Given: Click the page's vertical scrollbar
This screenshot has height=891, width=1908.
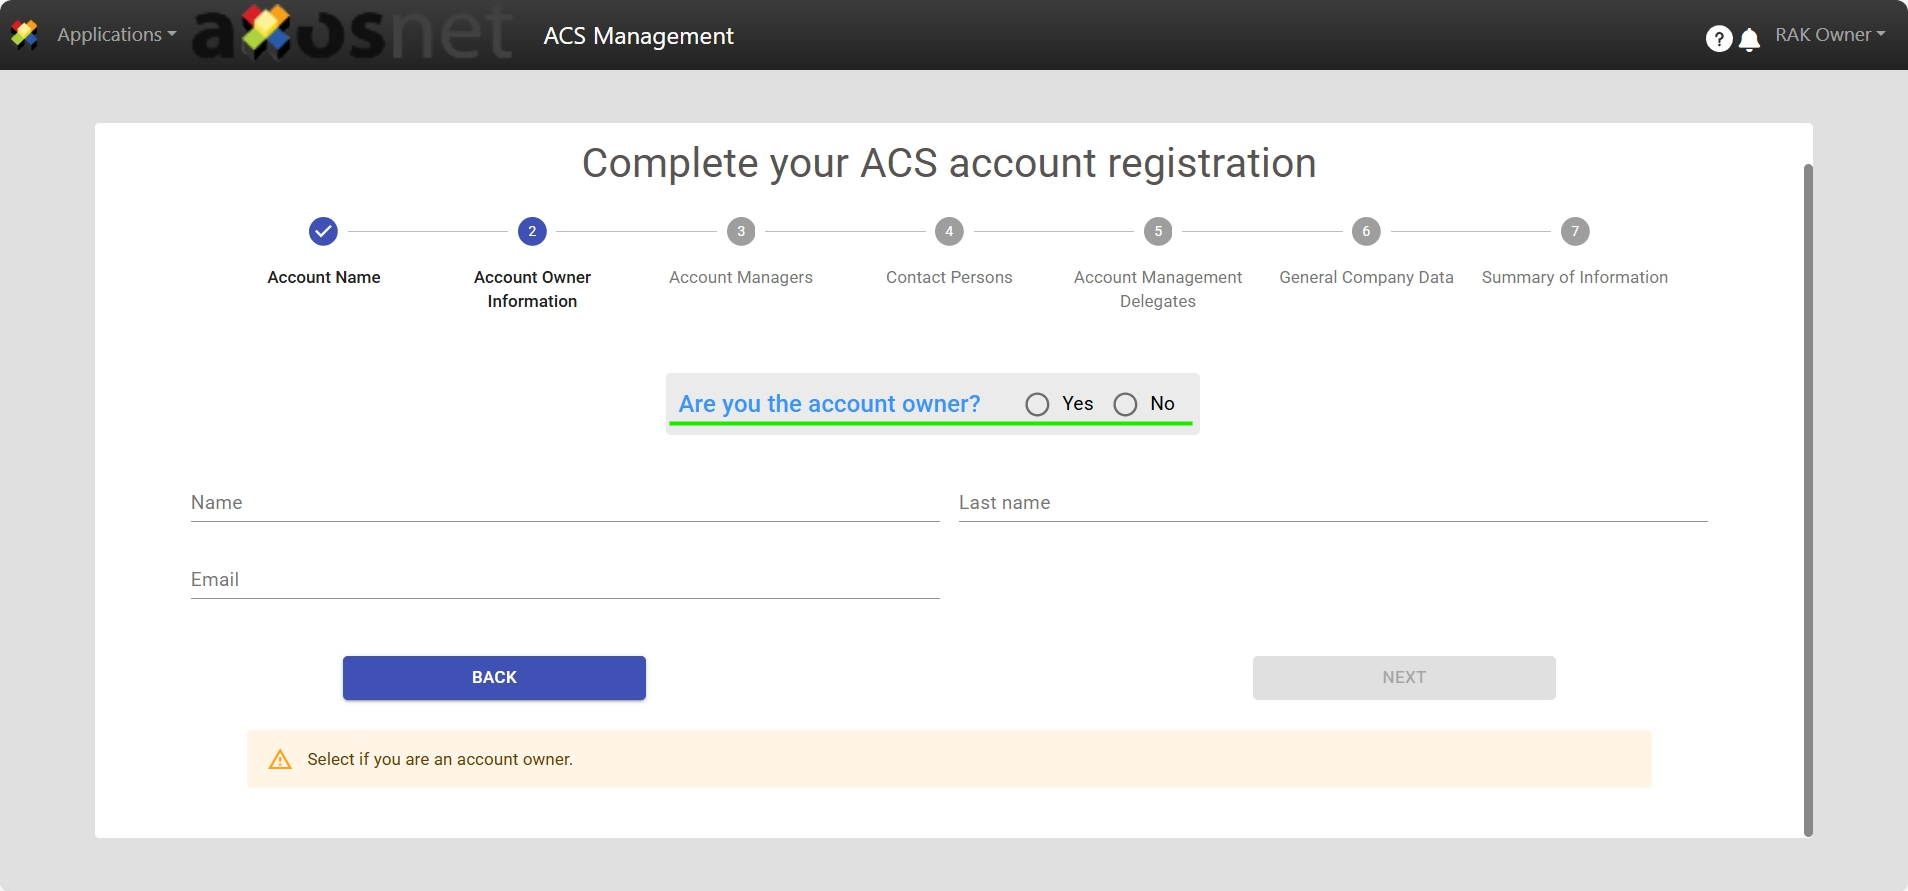Looking at the screenshot, I should 1807,498.
